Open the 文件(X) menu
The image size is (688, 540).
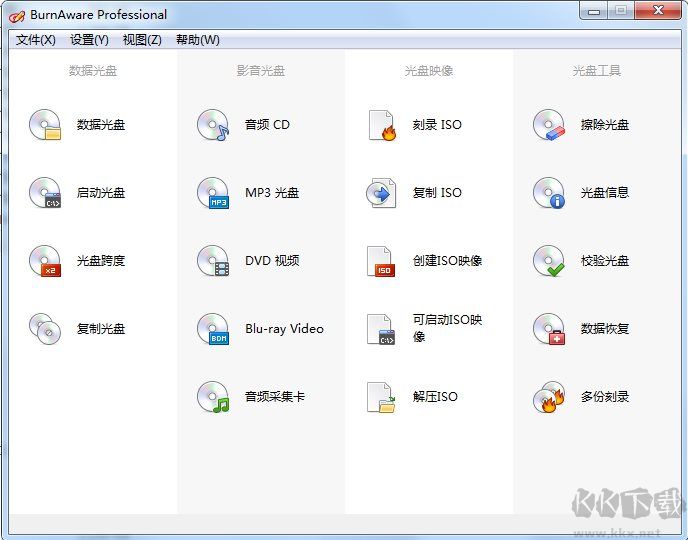36,40
